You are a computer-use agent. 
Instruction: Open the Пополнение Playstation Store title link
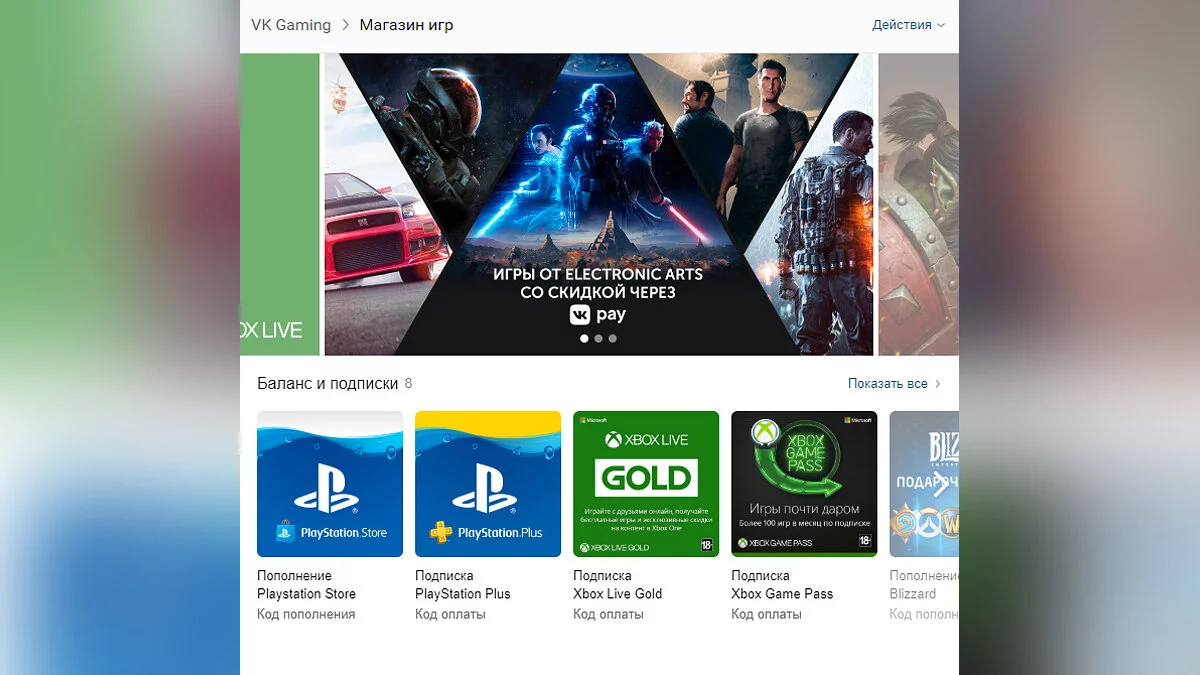click(x=306, y=585)
